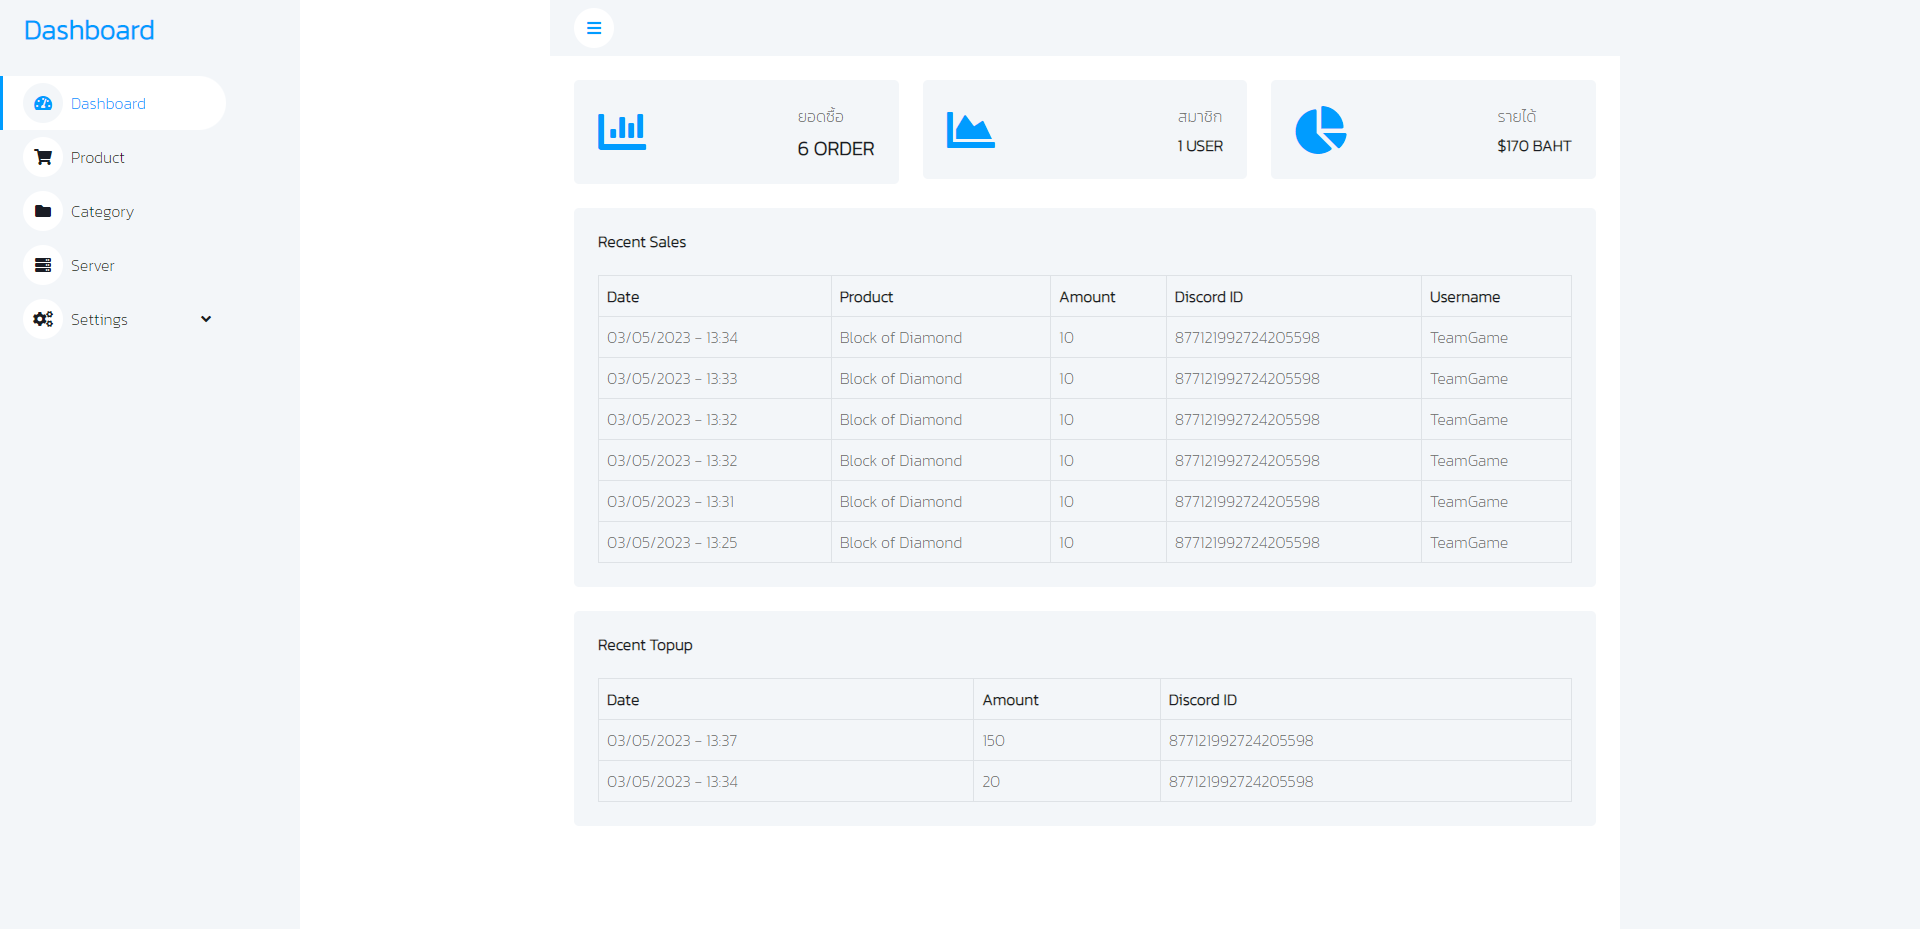The width and height of the screenshot is (1920, 929).
Task: Select the 6 ORDER value
Action: (836, 149)
